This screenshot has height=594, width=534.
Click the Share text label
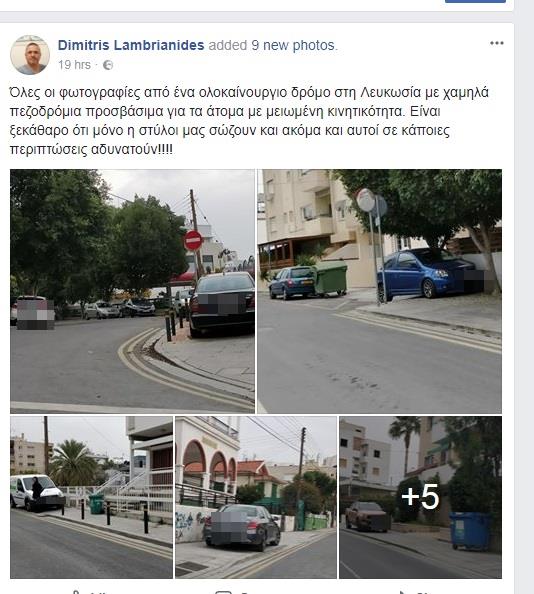click(424, 592)
